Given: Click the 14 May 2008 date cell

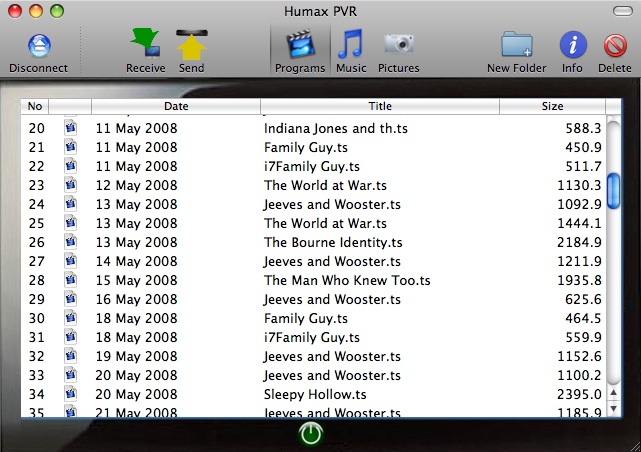Looking at the screenshot, I should [x=137, y=261].
